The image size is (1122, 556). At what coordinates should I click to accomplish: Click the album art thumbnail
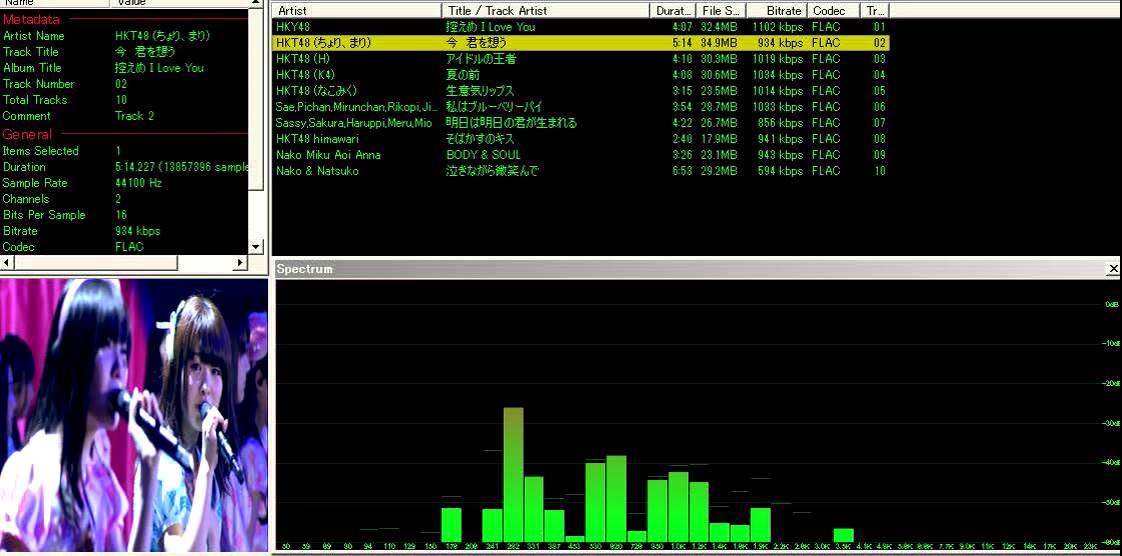[134, 415]
